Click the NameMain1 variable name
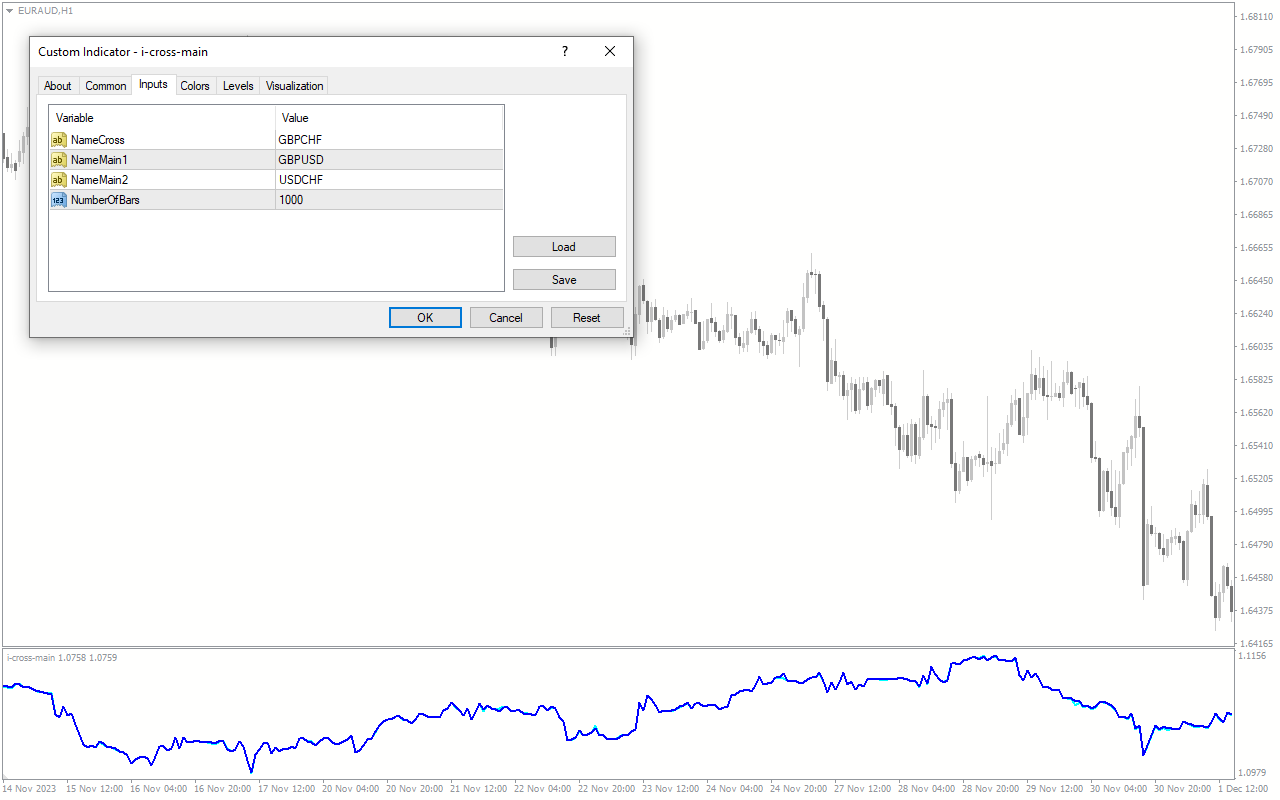Screen dimensions: 1280x800 pyautogui.click(x=100, y=160)
